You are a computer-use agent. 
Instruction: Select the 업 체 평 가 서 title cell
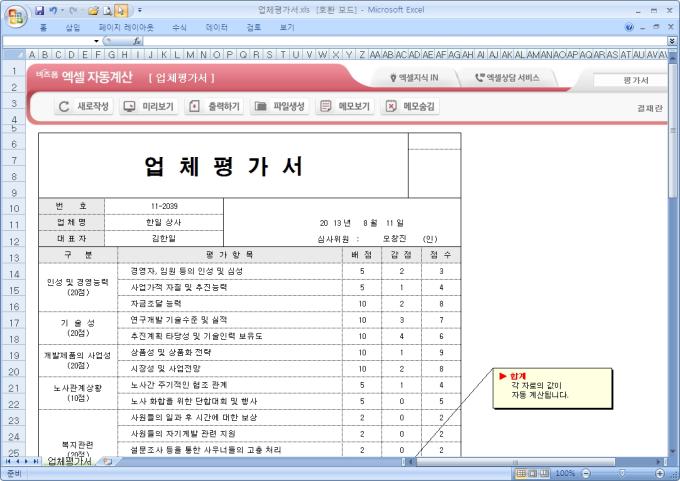pyautogui.click(x=223, y=166)
